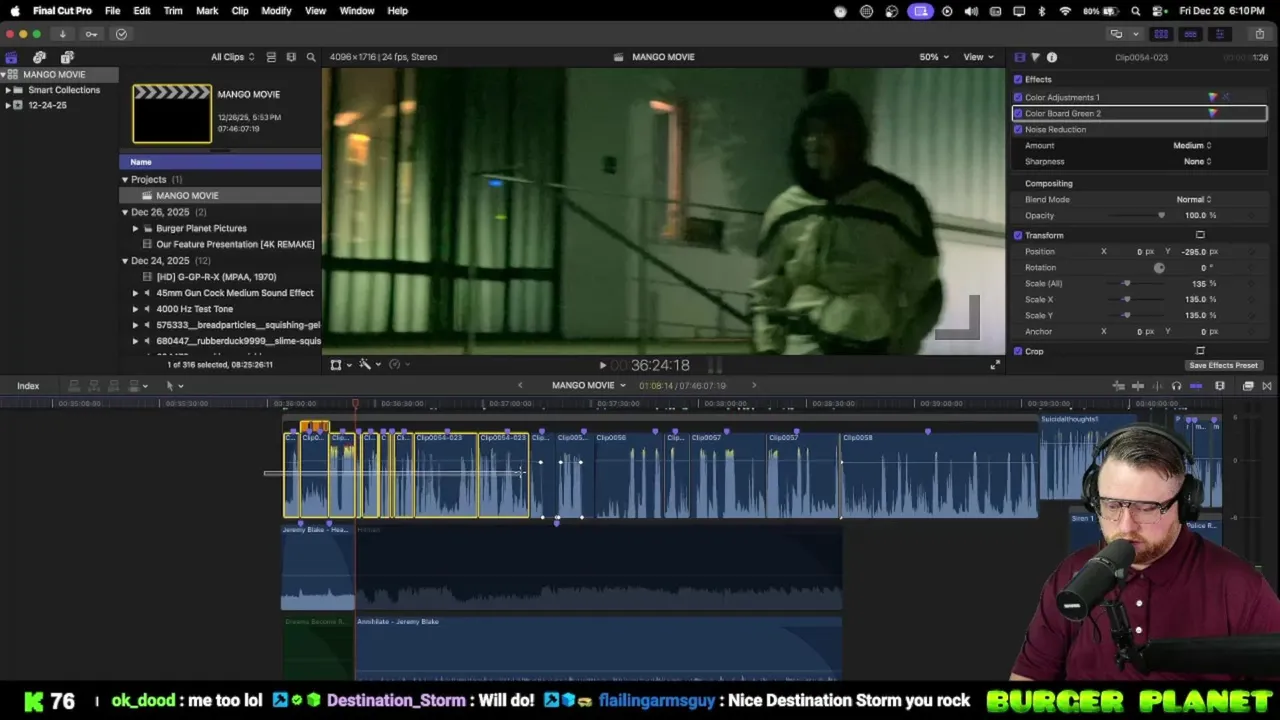The image size is (1280, 720).
Task: Open the media import arrow button
Action: (62, 34)
